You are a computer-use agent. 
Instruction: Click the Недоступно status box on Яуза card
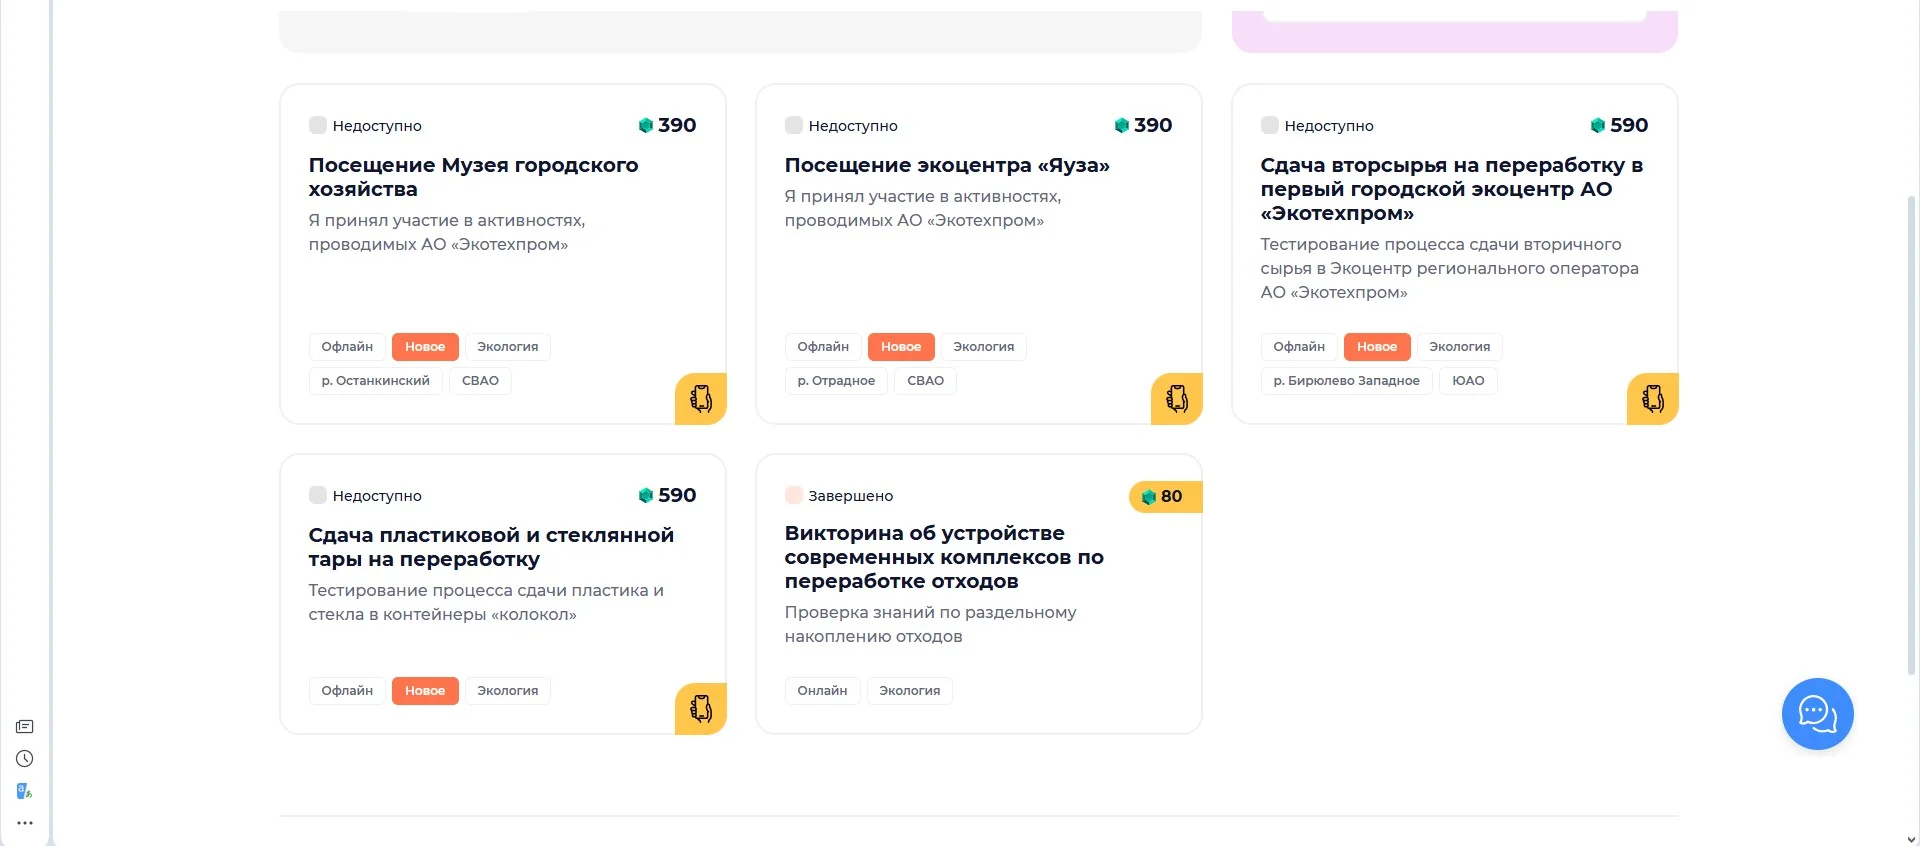pyautogui.click(x=794, y=125)
